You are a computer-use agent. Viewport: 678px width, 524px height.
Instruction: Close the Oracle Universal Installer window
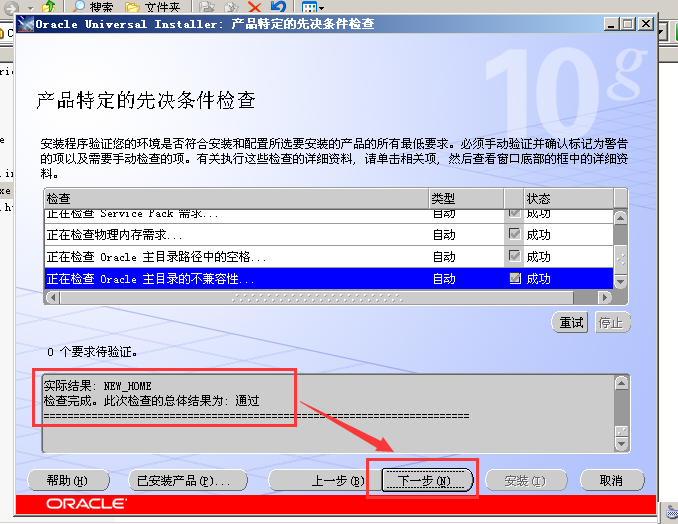pyautogui.click(x=646, y=24)
